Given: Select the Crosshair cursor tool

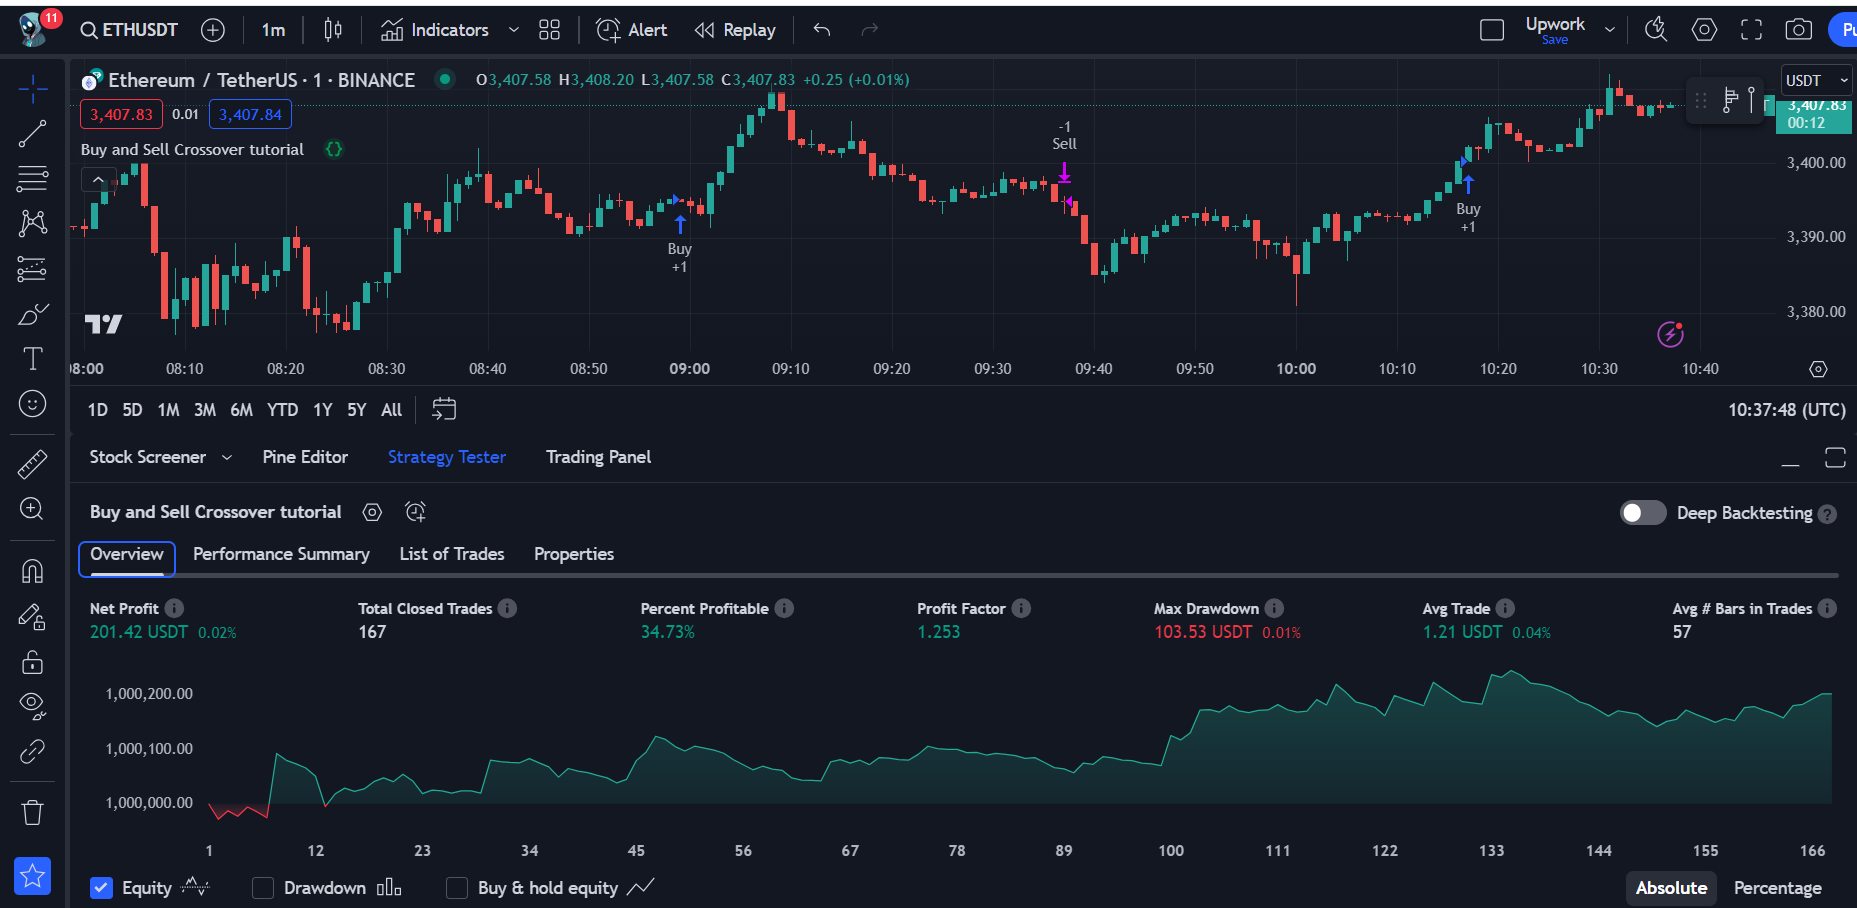Looking at the screenshot, I should click(33, 88).
